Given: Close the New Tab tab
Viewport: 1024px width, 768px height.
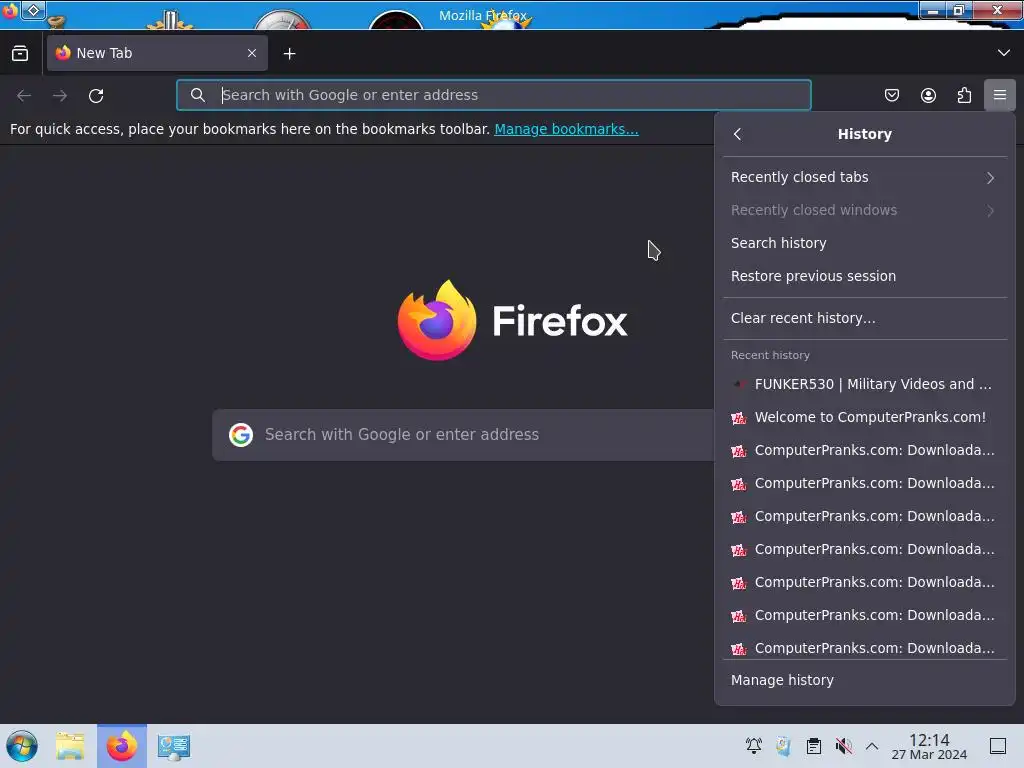Looking at the screenshot, I should (x=252, y=53).
